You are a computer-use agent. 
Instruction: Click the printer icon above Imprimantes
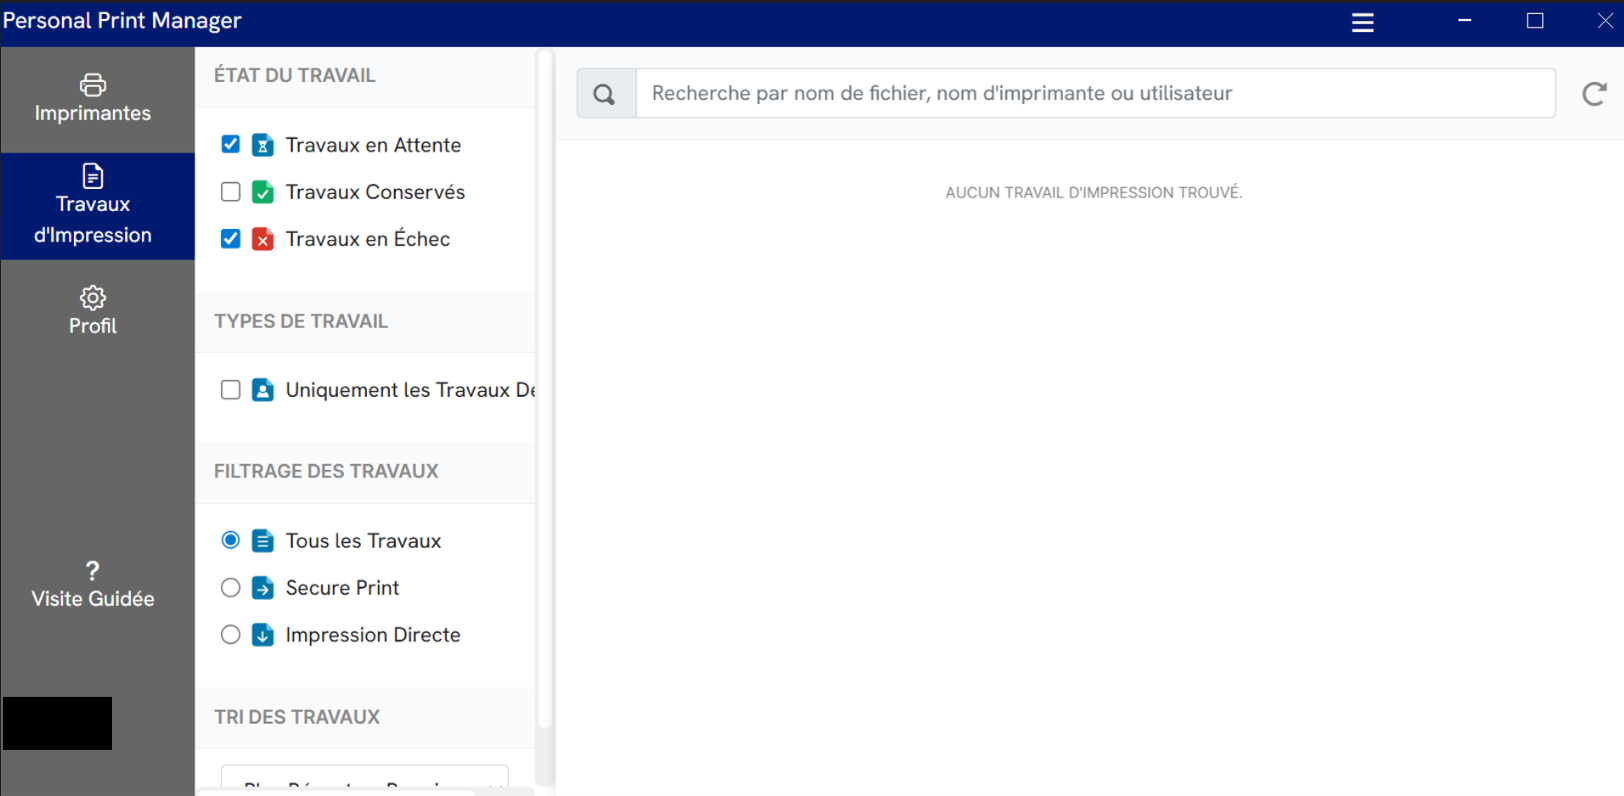pos(93,84)
